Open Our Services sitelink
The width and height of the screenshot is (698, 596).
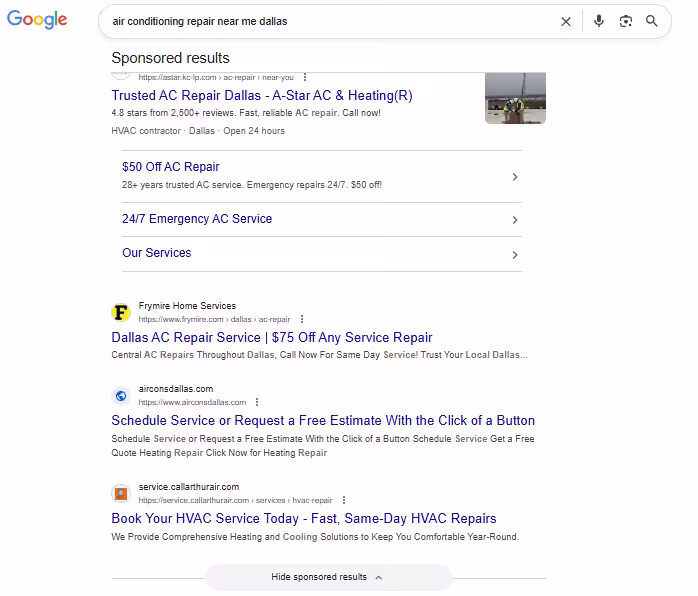click(x=157, y=253)
